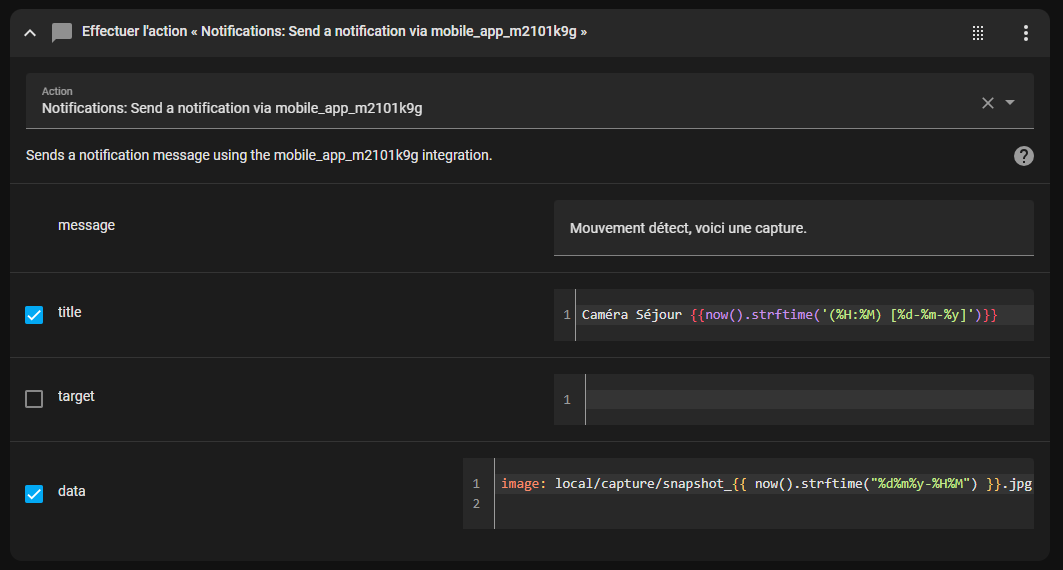Screen dimensions: 1063x570
Task: Click the help question mark icon
Action: (1023, 156)
